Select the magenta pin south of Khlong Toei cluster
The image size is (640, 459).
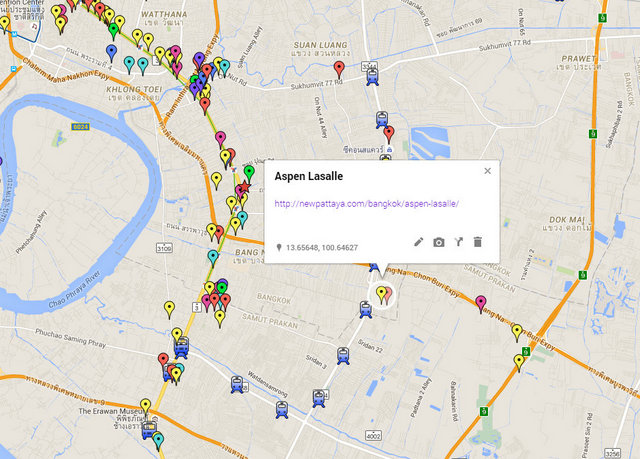[x=220, y=140]
